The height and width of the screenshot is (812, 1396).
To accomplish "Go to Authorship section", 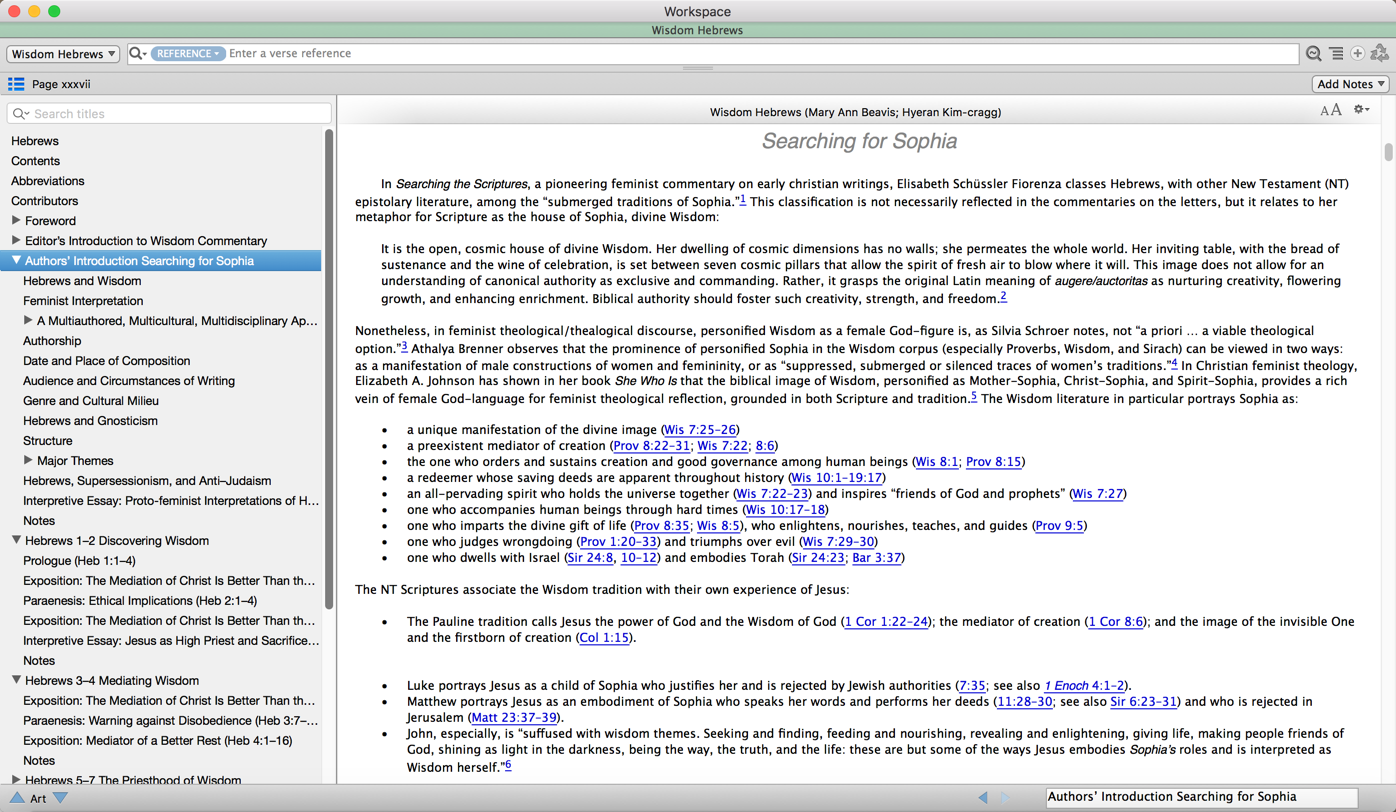I will (52, 341).
